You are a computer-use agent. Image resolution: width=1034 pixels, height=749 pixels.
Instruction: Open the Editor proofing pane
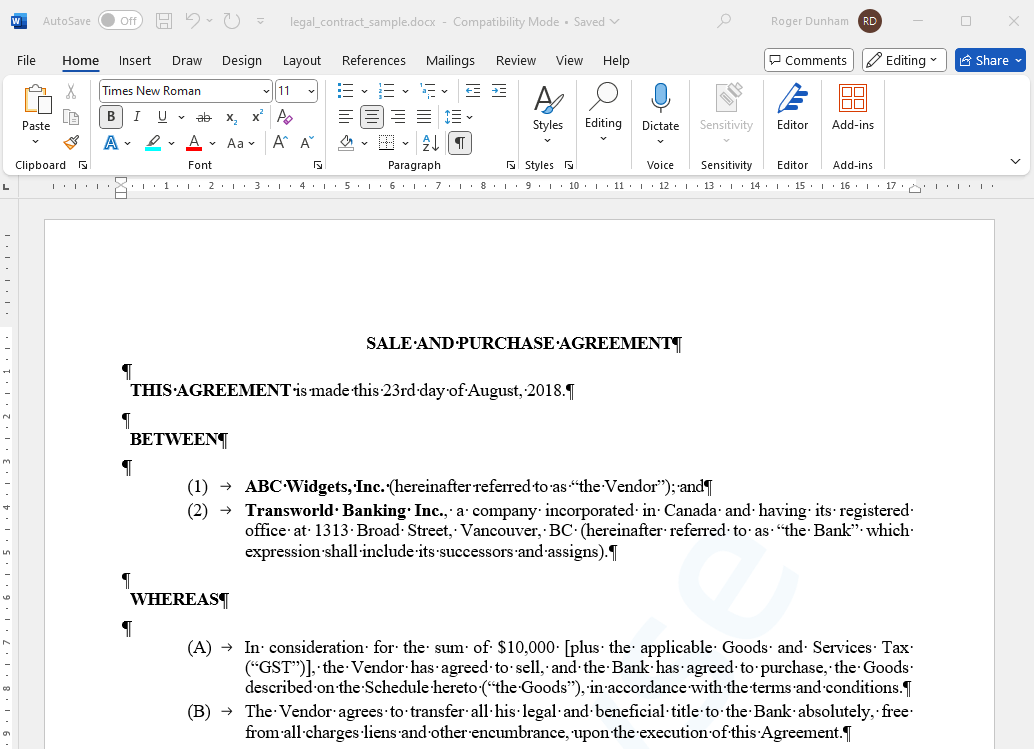(x=792, y=107)
